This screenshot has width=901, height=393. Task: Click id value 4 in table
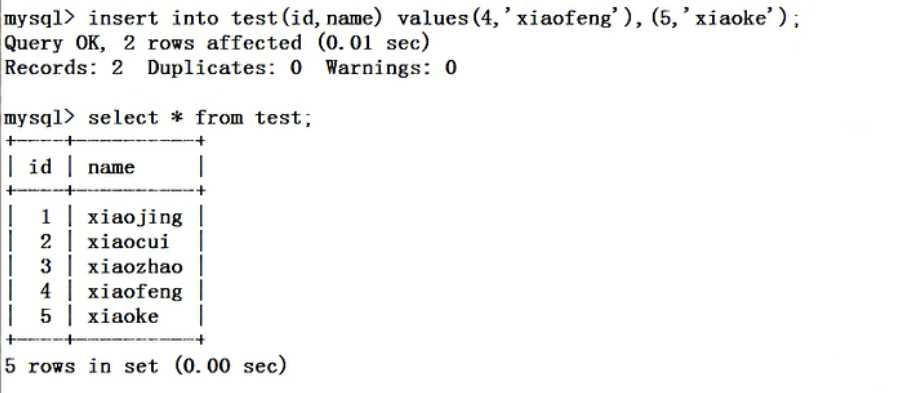pyautogui.click(x=45, y=291)
